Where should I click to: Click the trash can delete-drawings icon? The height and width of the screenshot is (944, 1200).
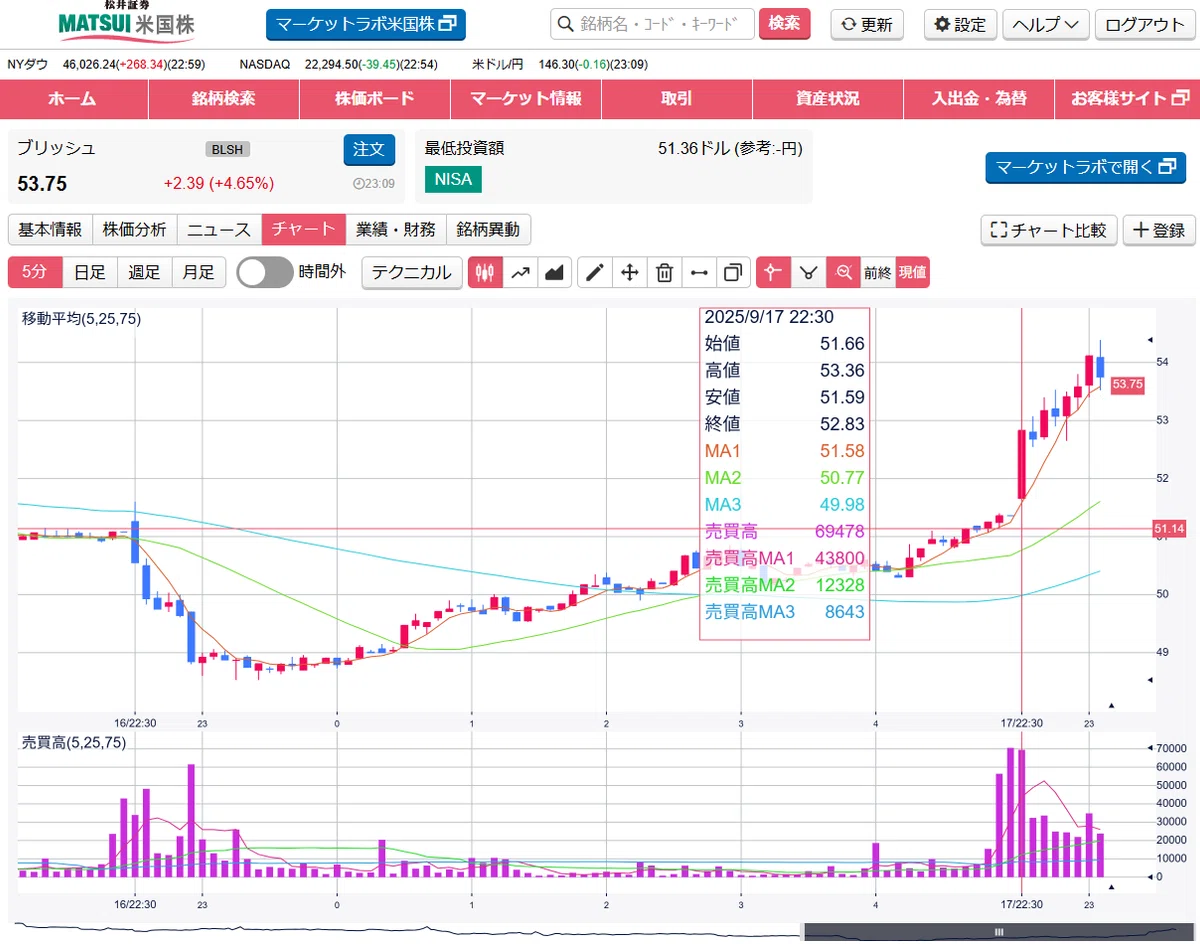(x=664, y=272)
